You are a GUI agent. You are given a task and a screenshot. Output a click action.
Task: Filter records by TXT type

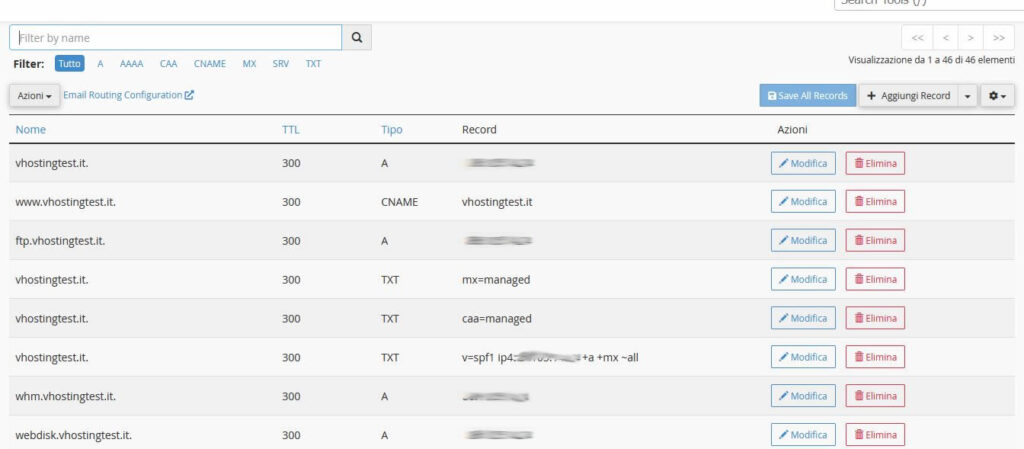tap(313, 63)
